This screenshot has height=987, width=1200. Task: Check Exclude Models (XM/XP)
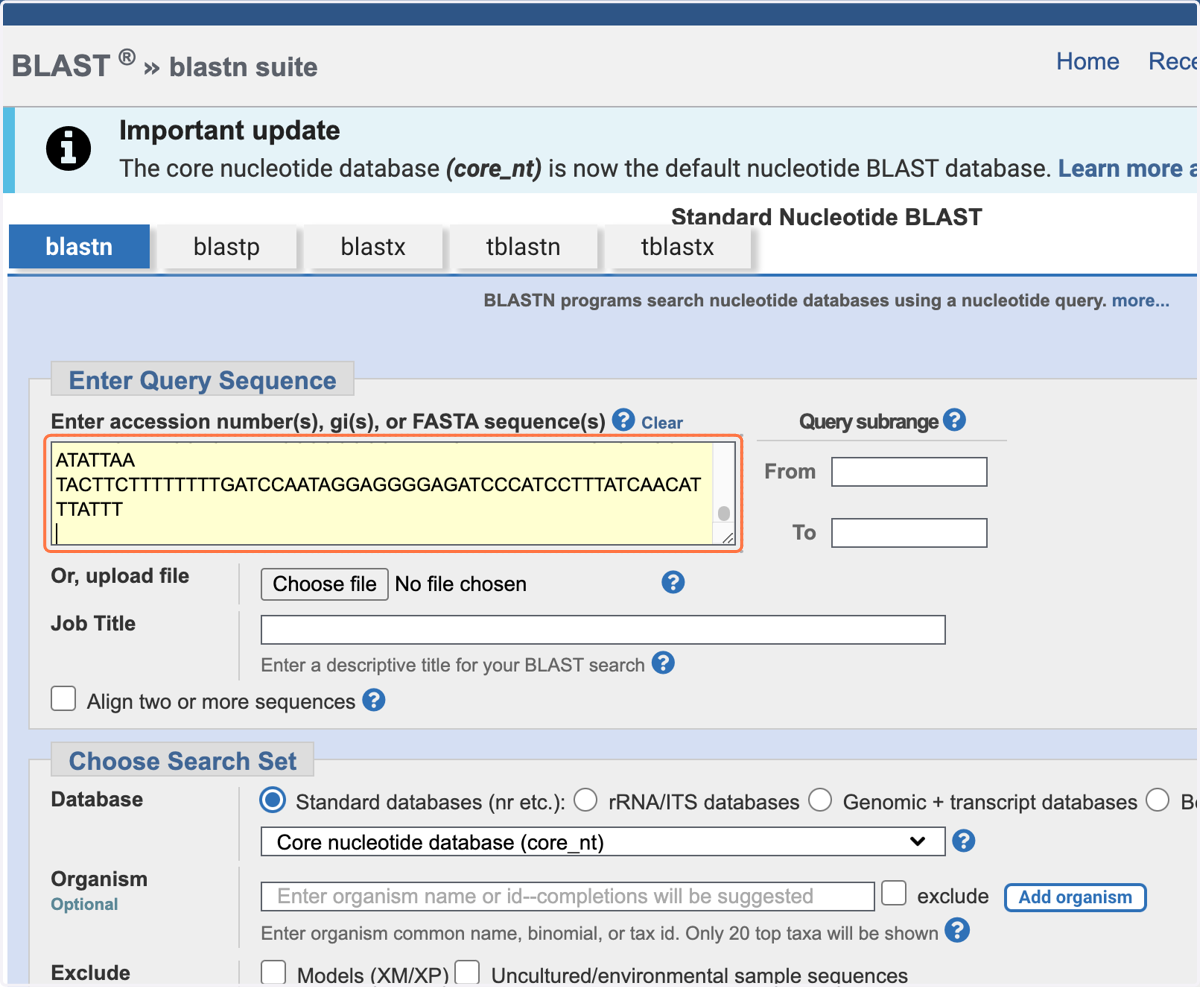pos(273,973)
